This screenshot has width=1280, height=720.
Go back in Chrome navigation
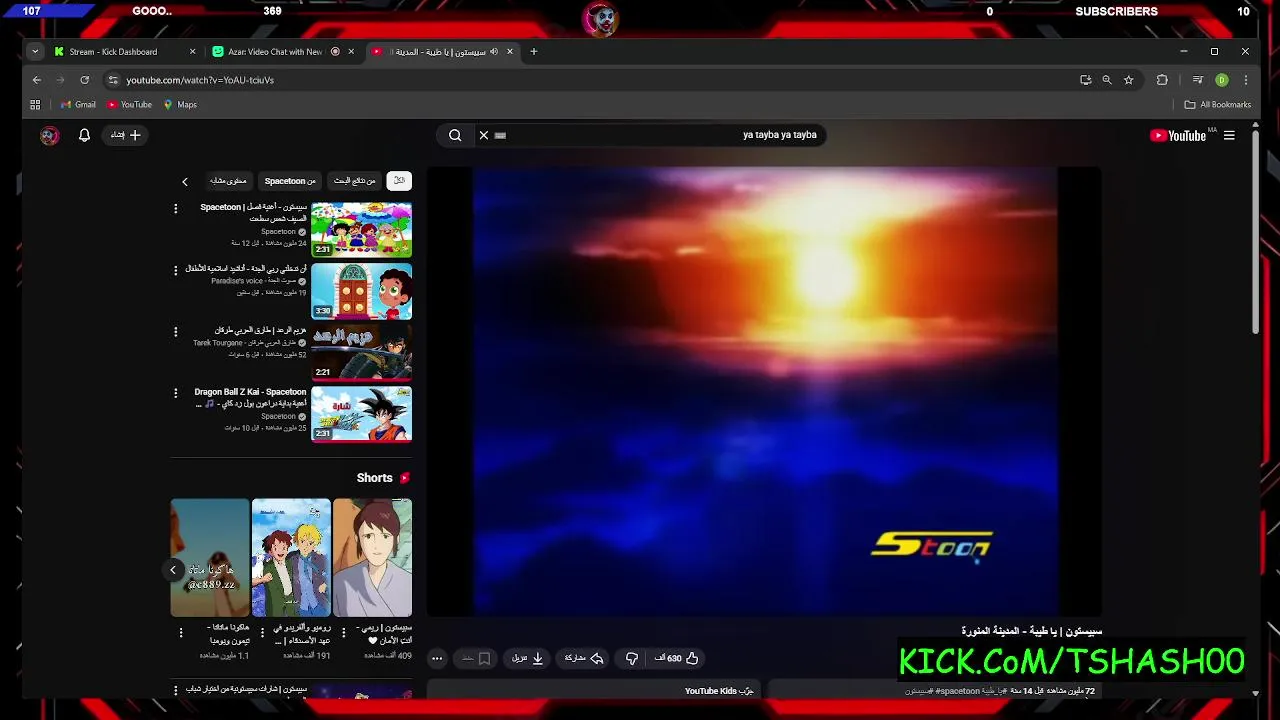click(x=37, y=80)
